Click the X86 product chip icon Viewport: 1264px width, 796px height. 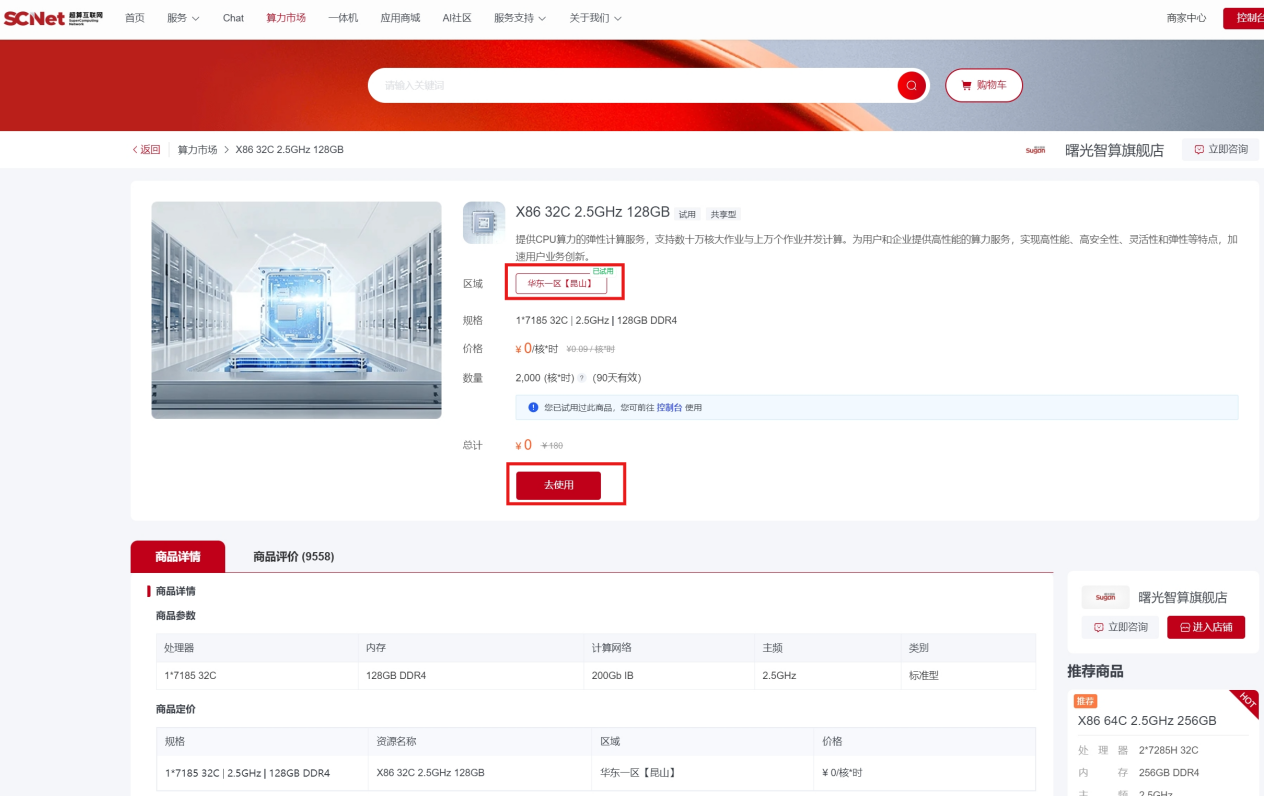click(483, 223)
